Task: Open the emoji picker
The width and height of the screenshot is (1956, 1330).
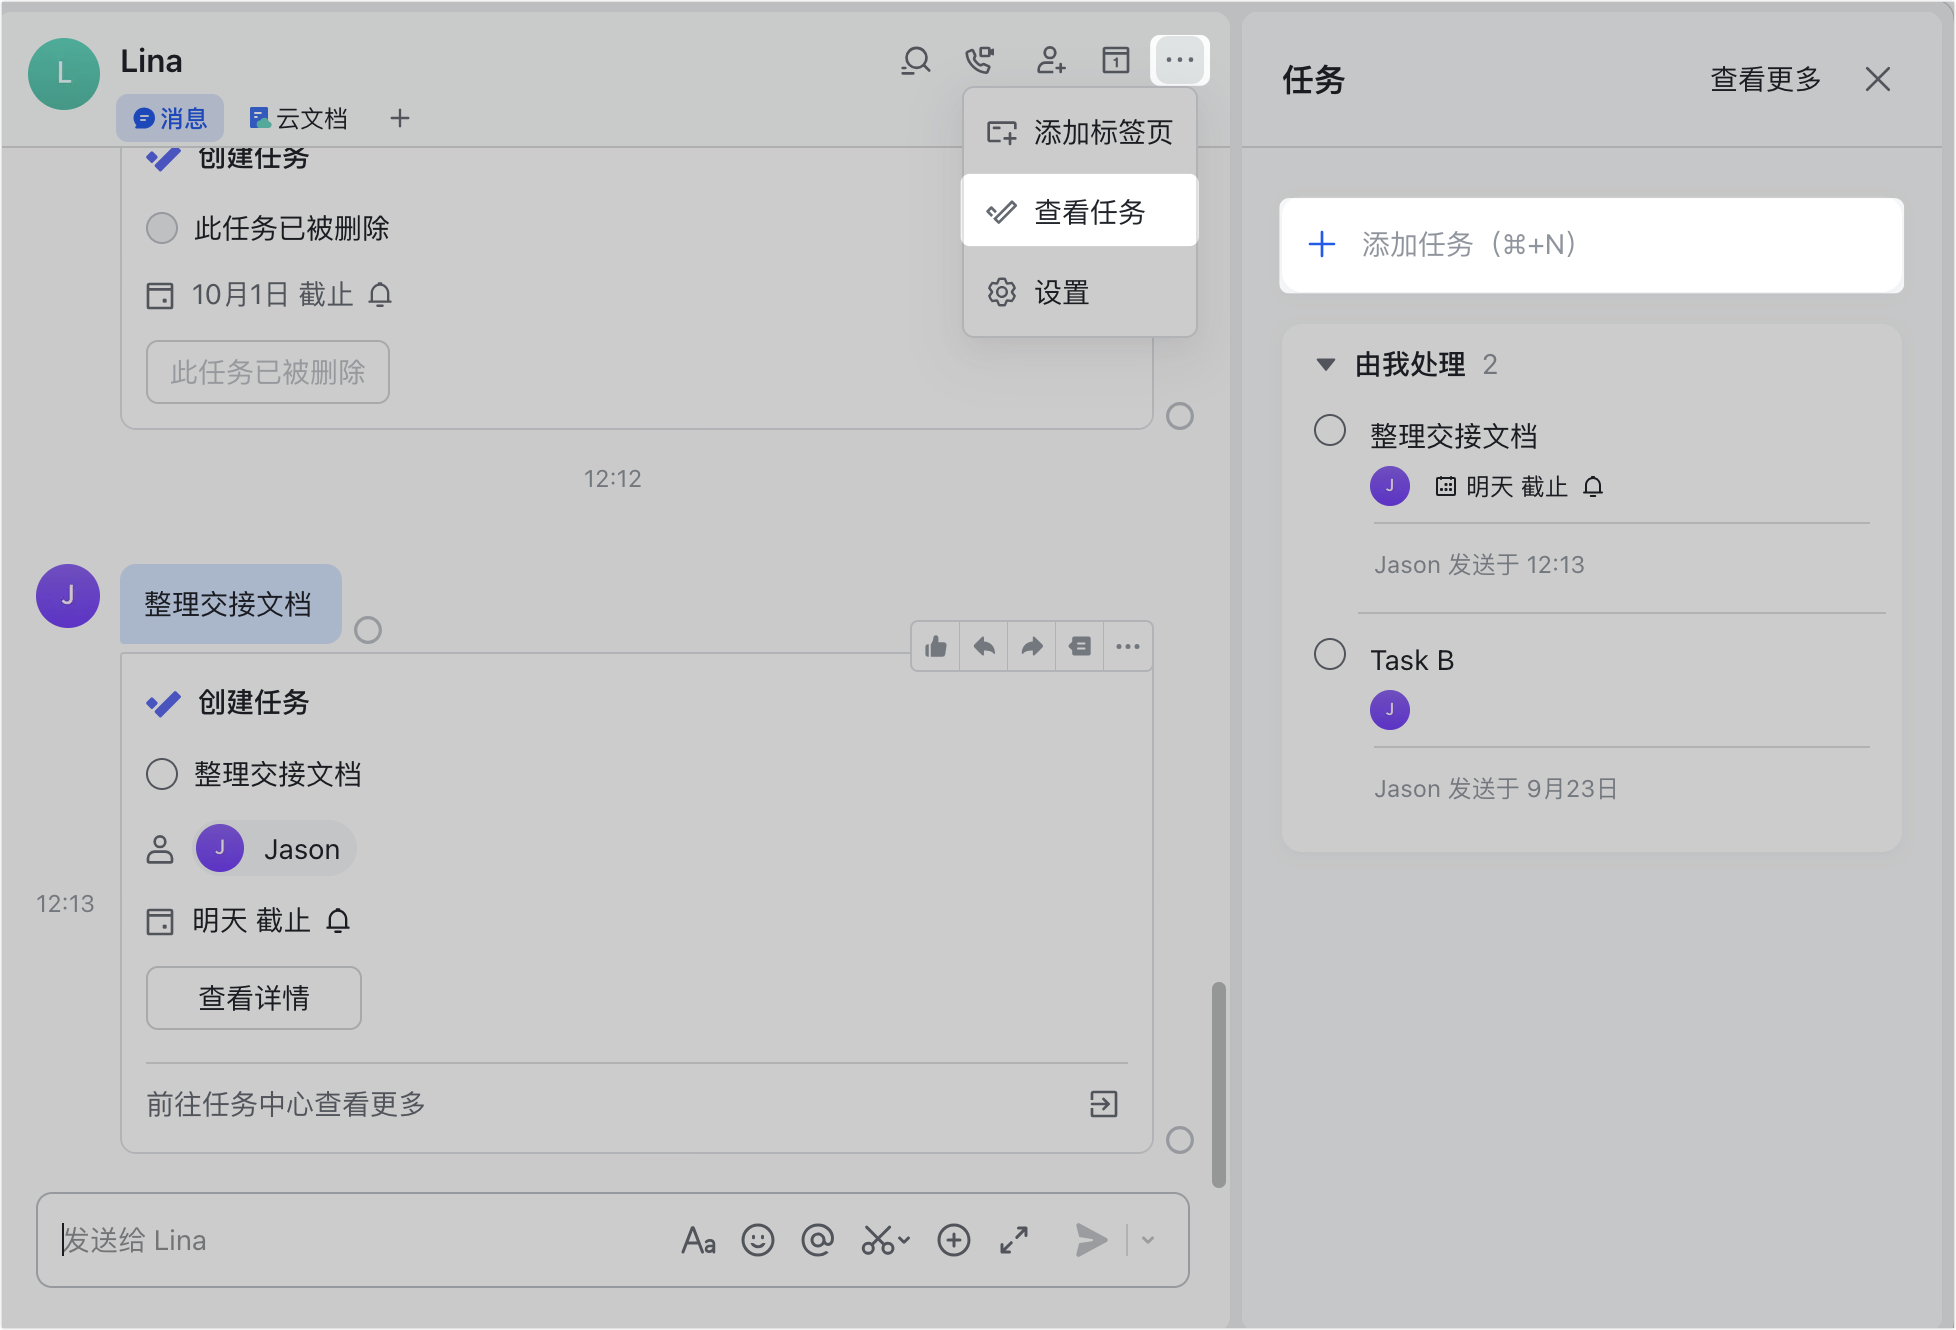Action: [758, 1241]
